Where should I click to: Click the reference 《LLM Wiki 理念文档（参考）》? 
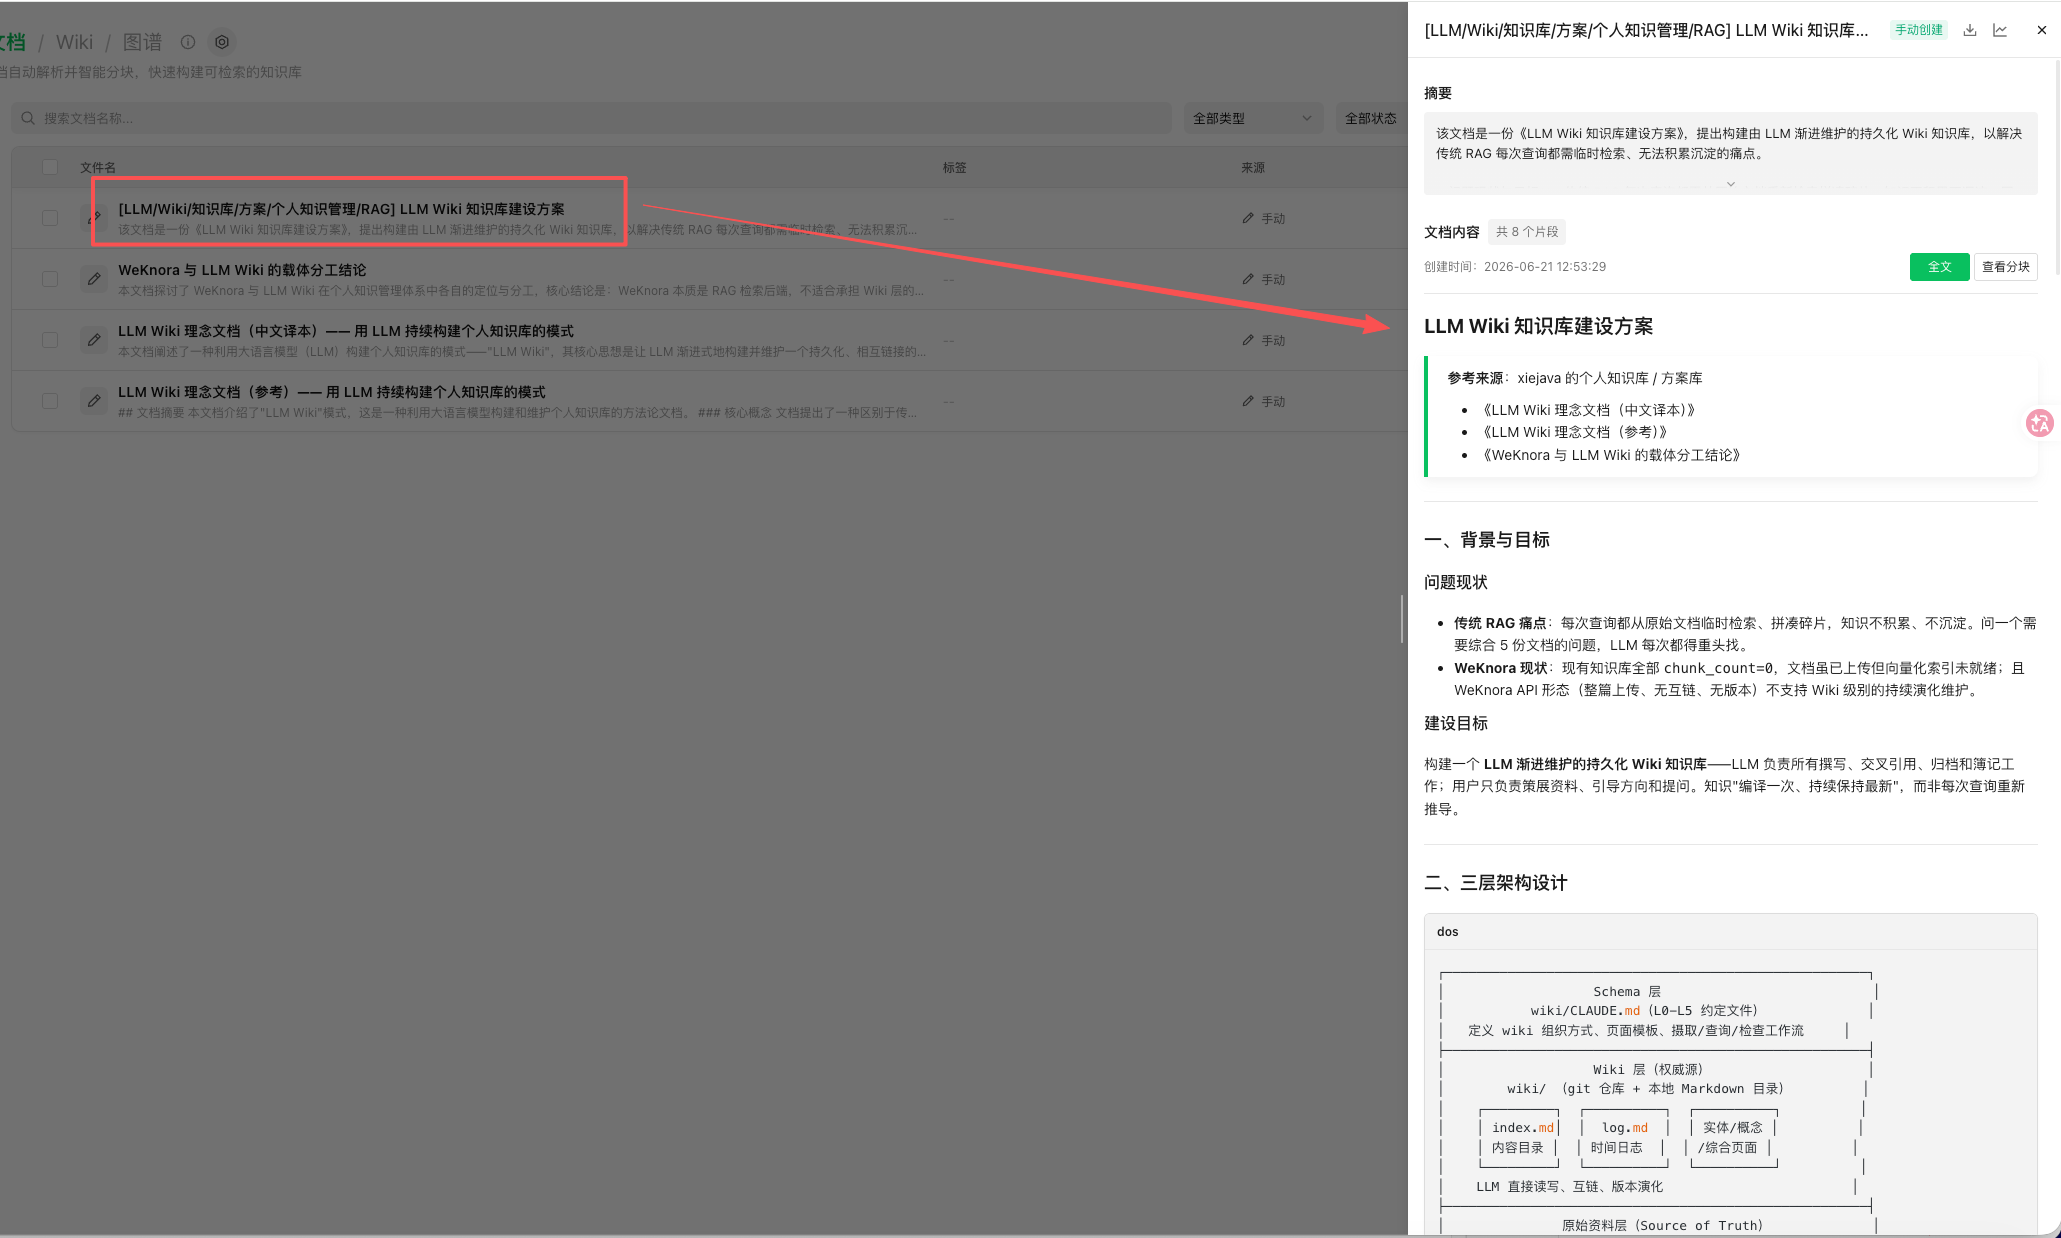click(1573, 432)
